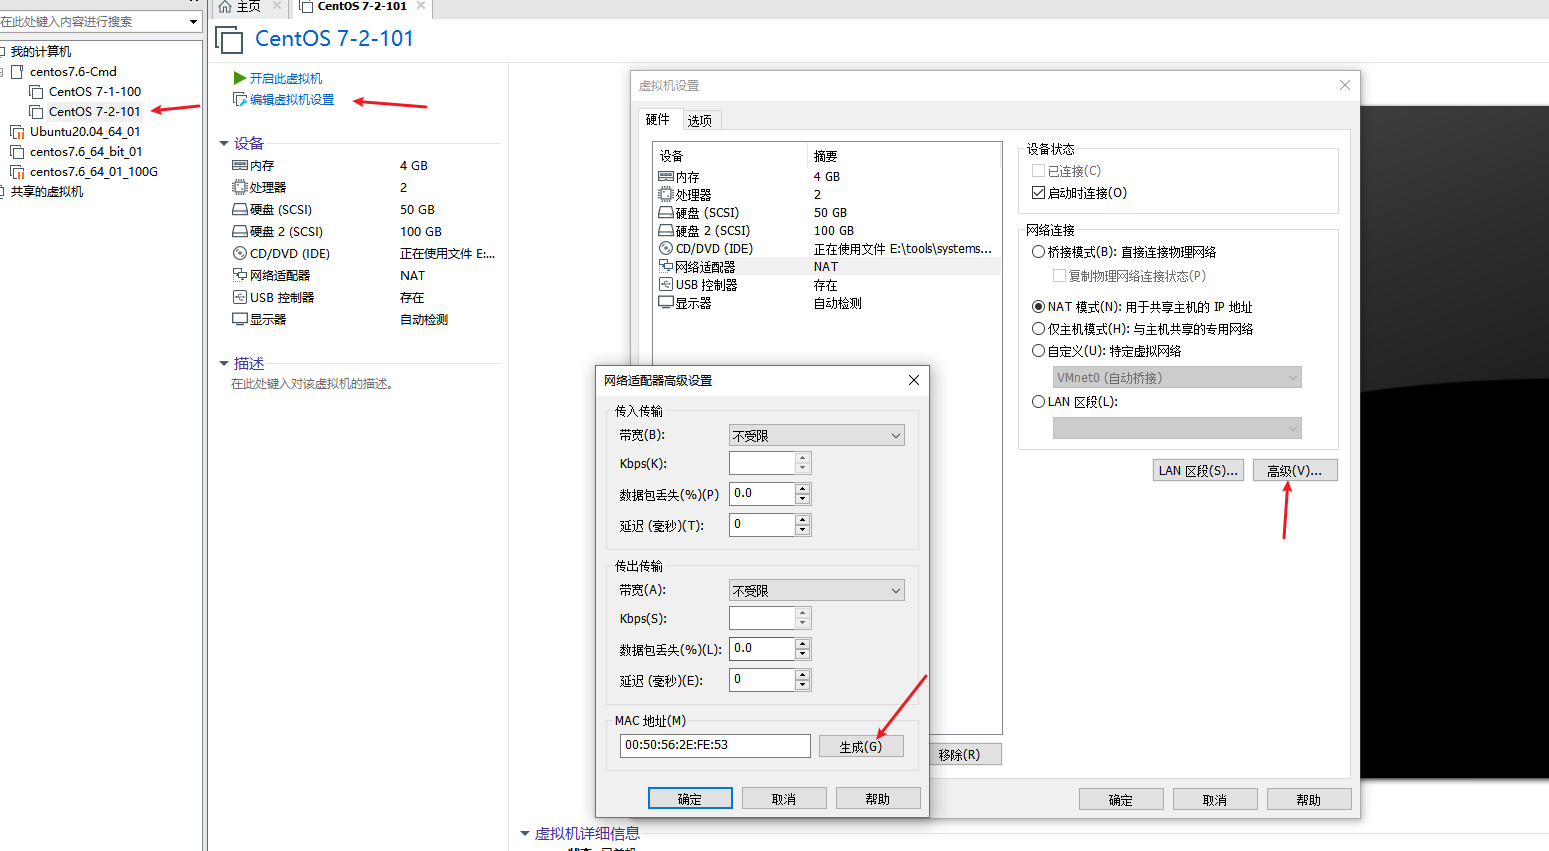Select the 仅主机模式 radio button
The image size is (1549, 851).
click(x=1038, y=329)
